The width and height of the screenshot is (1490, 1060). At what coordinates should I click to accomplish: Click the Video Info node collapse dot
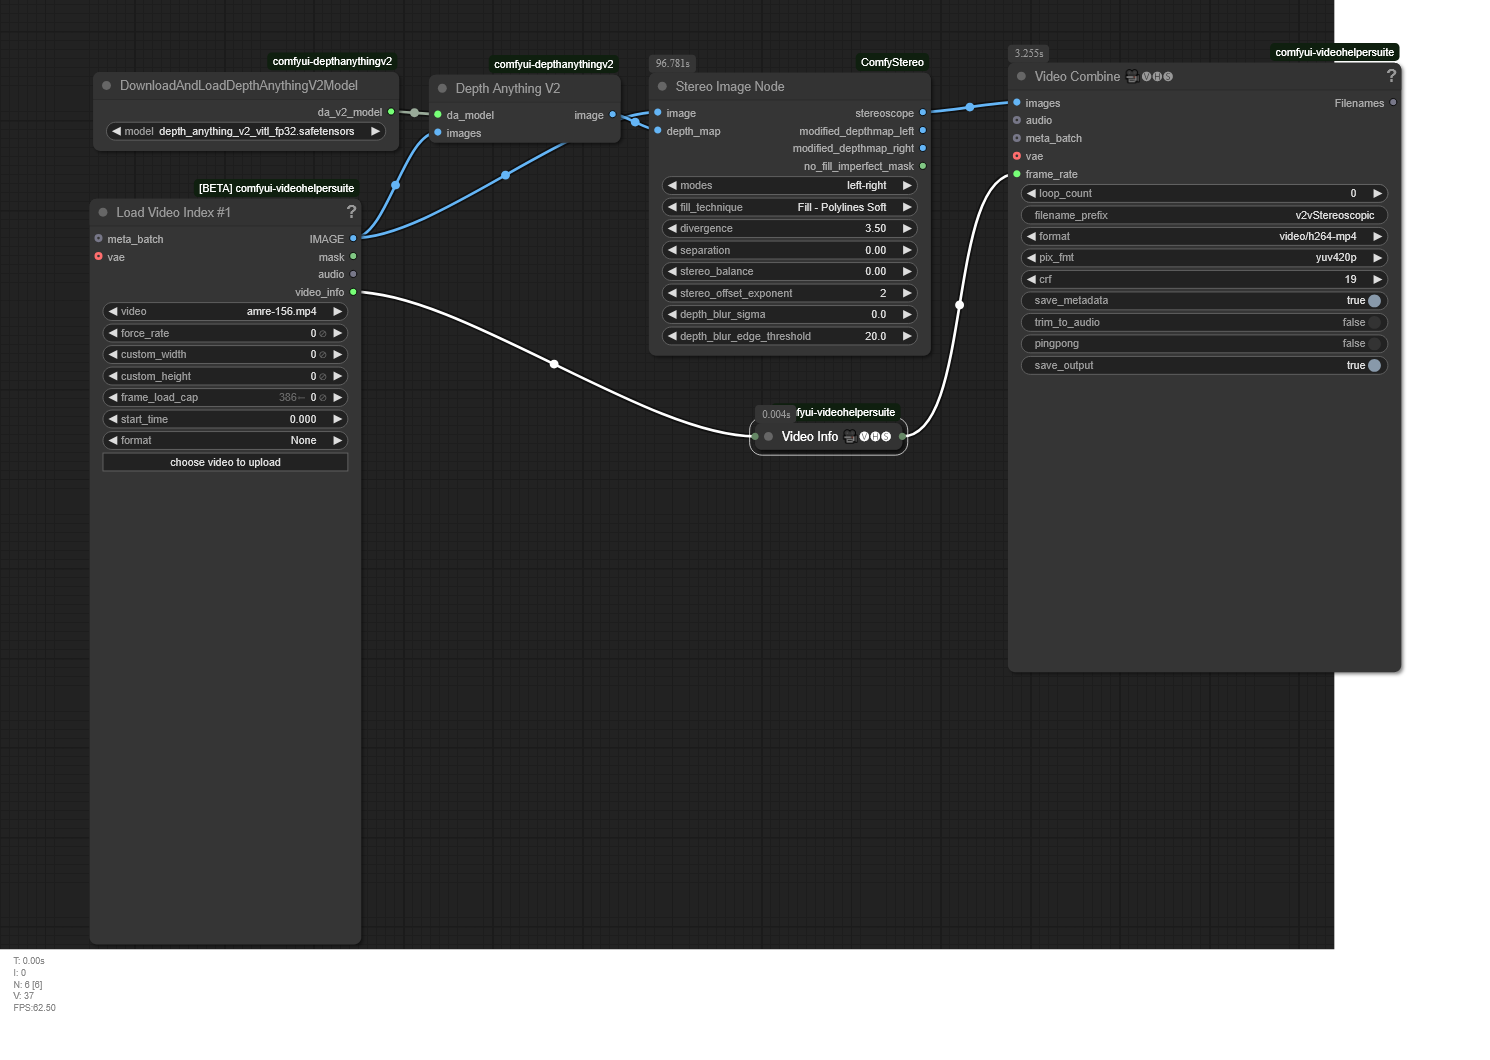(768, 437)
